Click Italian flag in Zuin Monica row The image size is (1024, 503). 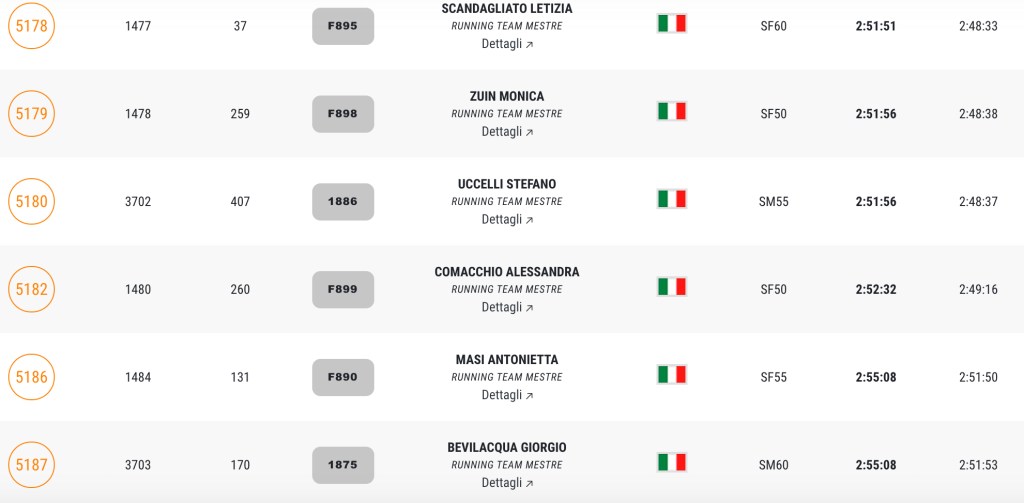[x=671, y=111]
